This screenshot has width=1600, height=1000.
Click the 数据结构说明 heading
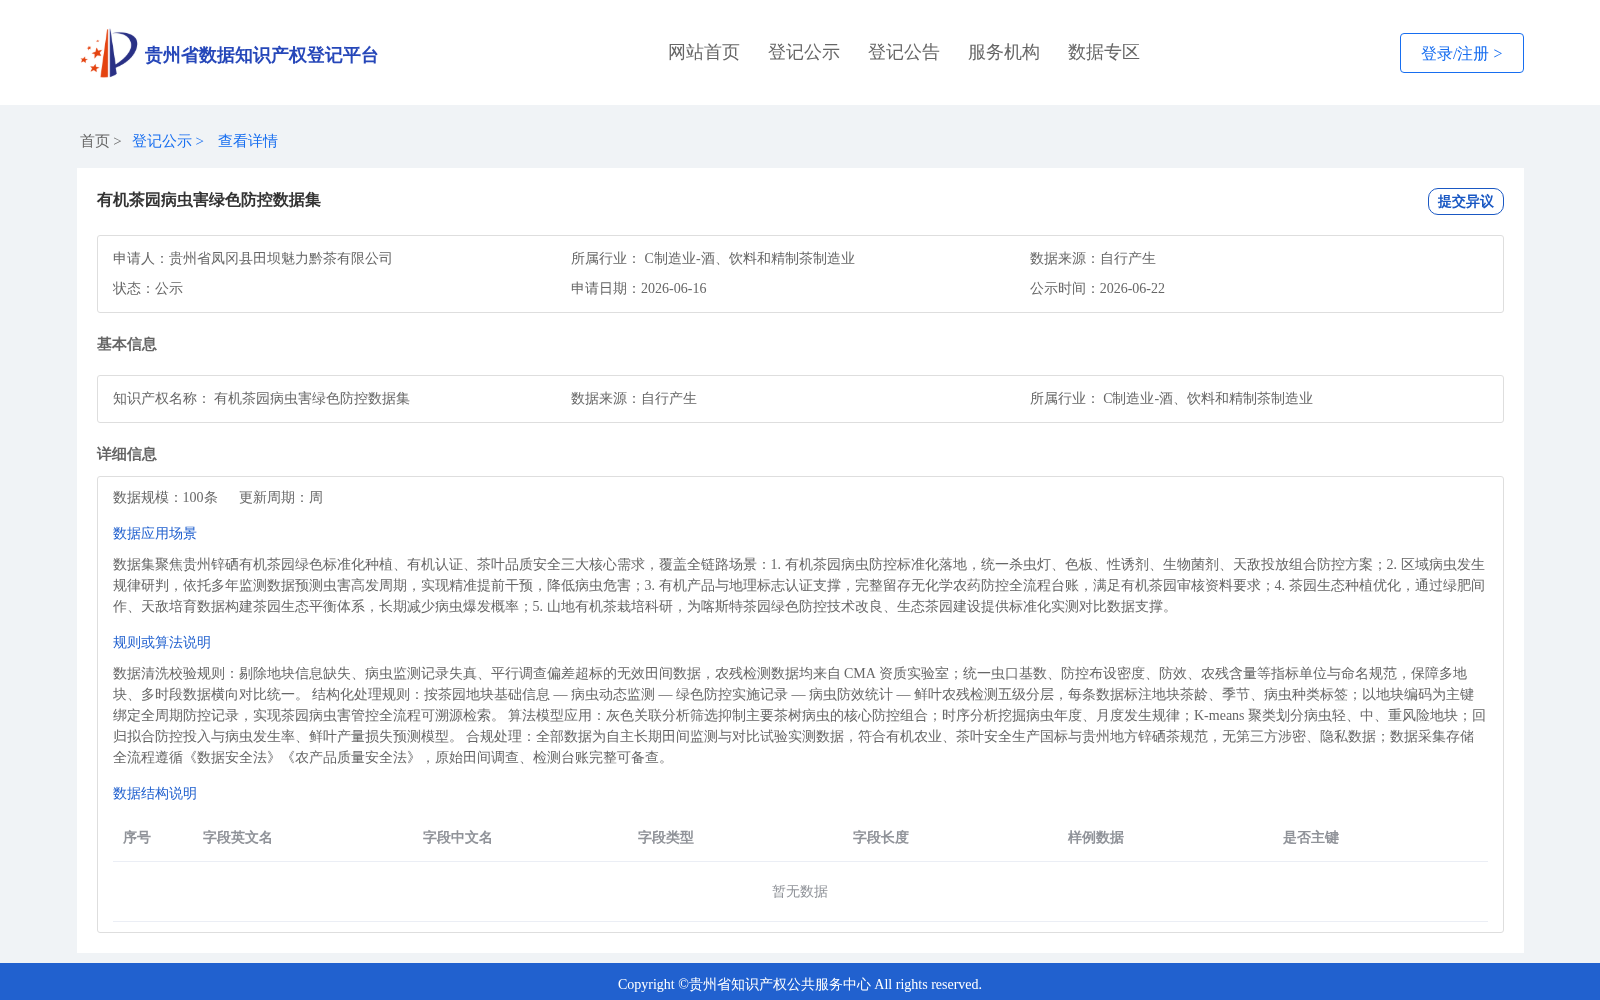[x=155, y=793]
